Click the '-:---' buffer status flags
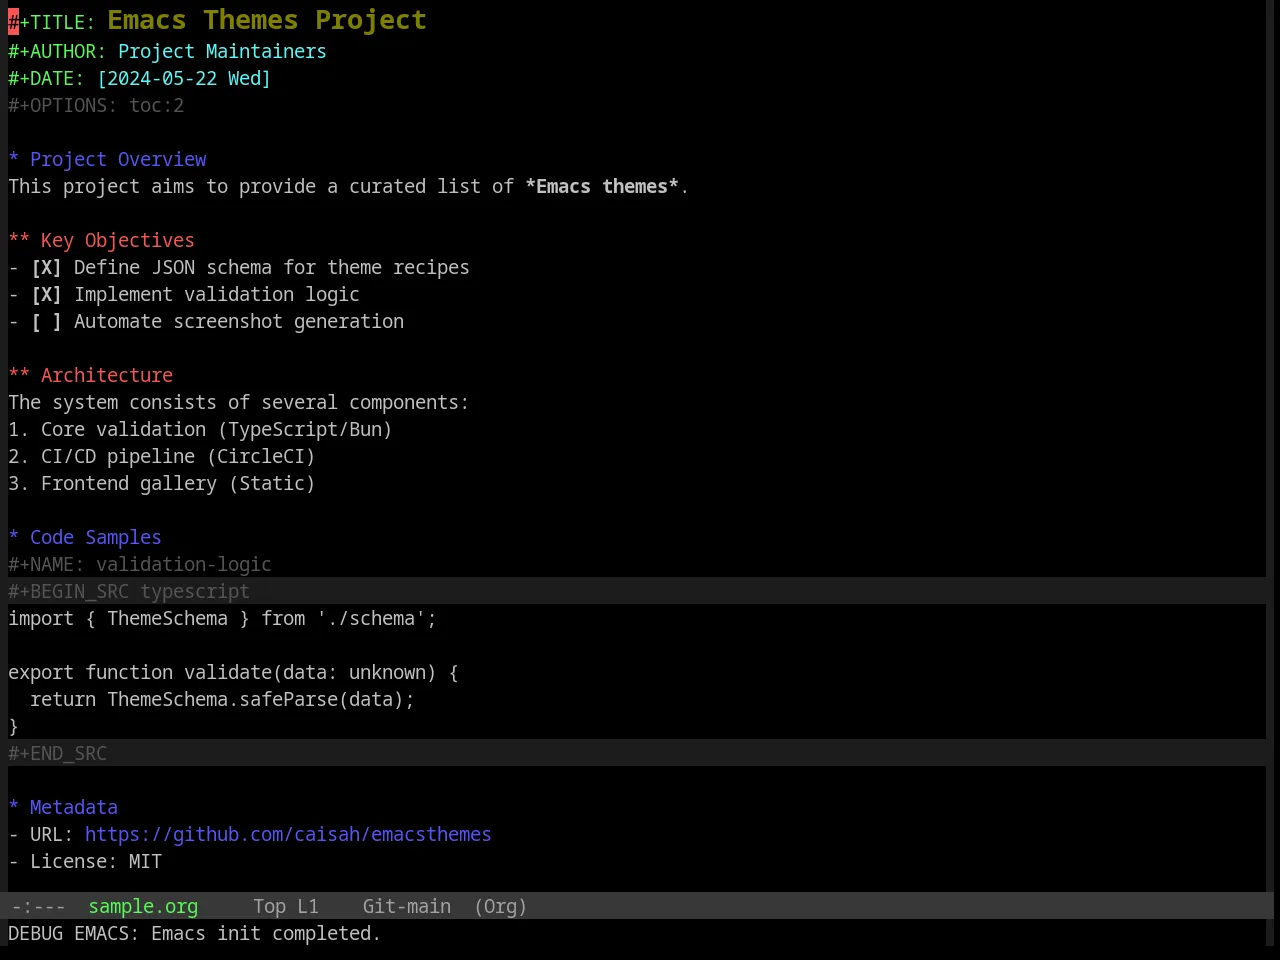 point(38,906)
